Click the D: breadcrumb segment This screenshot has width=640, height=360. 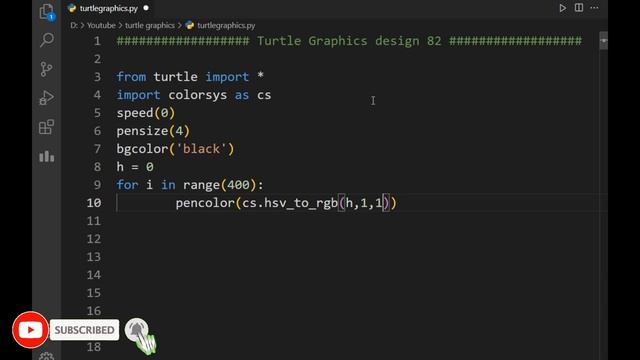point(73,25)
